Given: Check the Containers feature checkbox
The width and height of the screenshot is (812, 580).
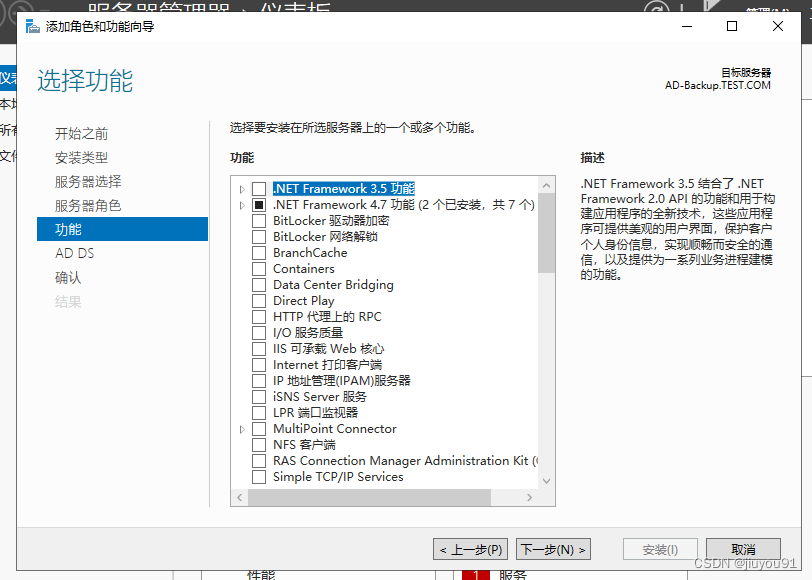Looking at the screenshot, I should pos(259,269).
